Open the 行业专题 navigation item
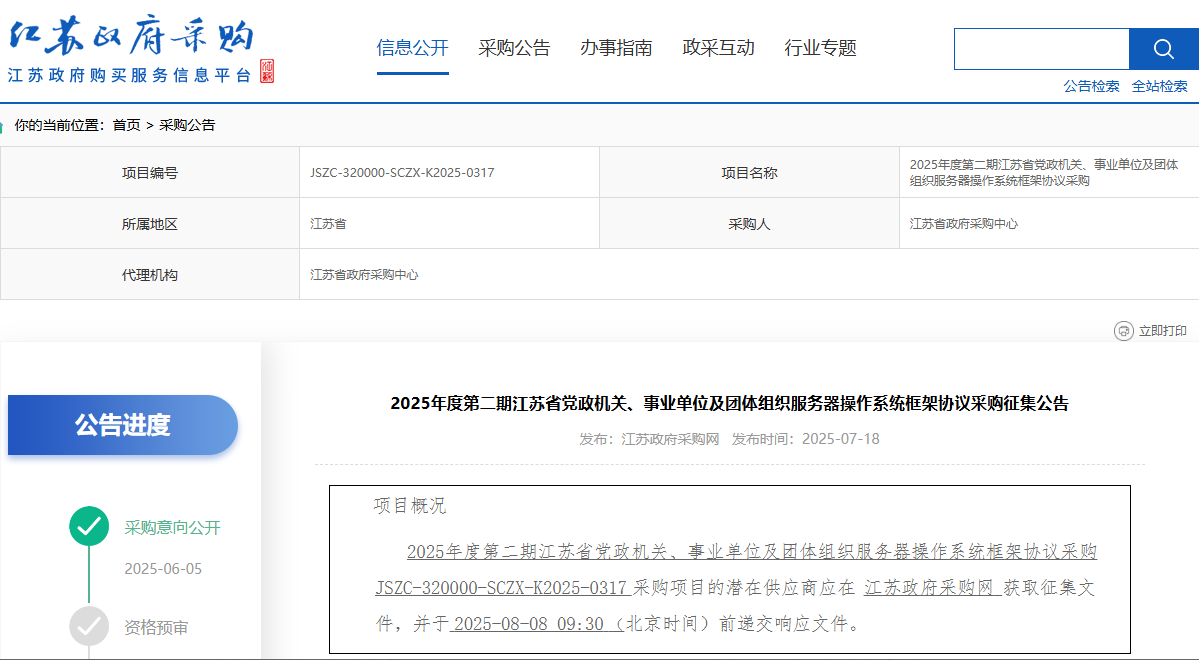The width and height of the screenshot is (1199, 660). [820, 48]
